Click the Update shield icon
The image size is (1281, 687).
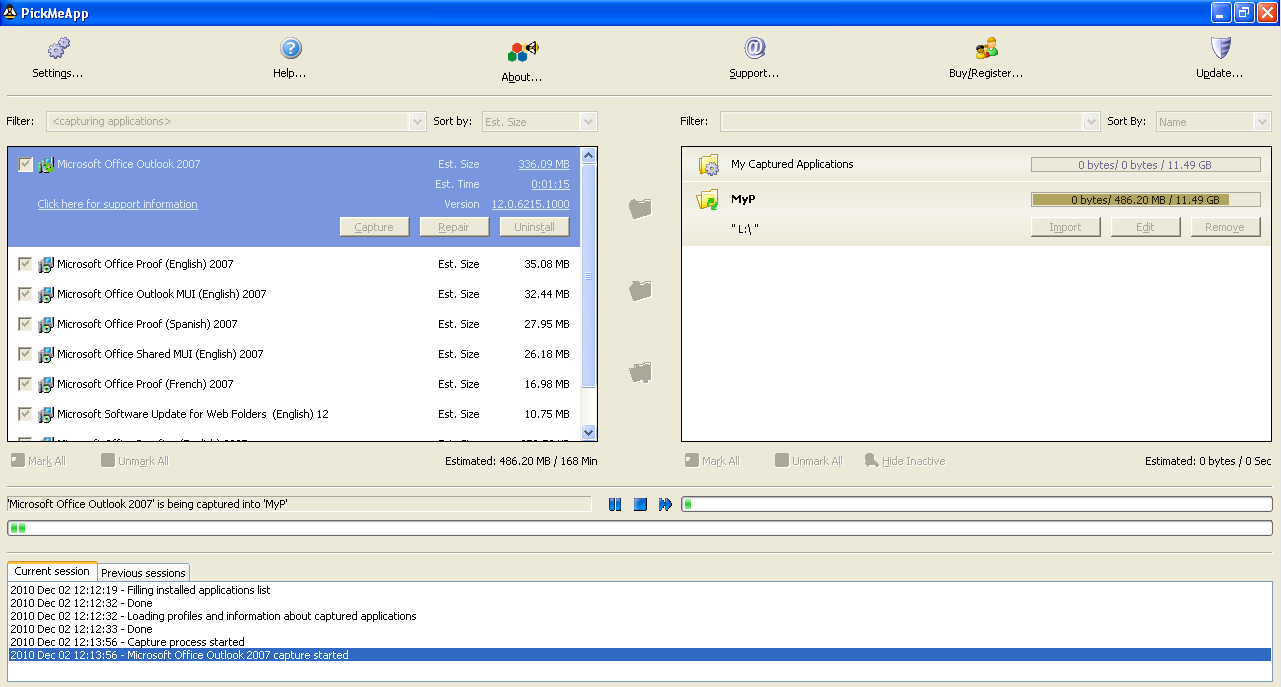click(x=1220, y=48)
